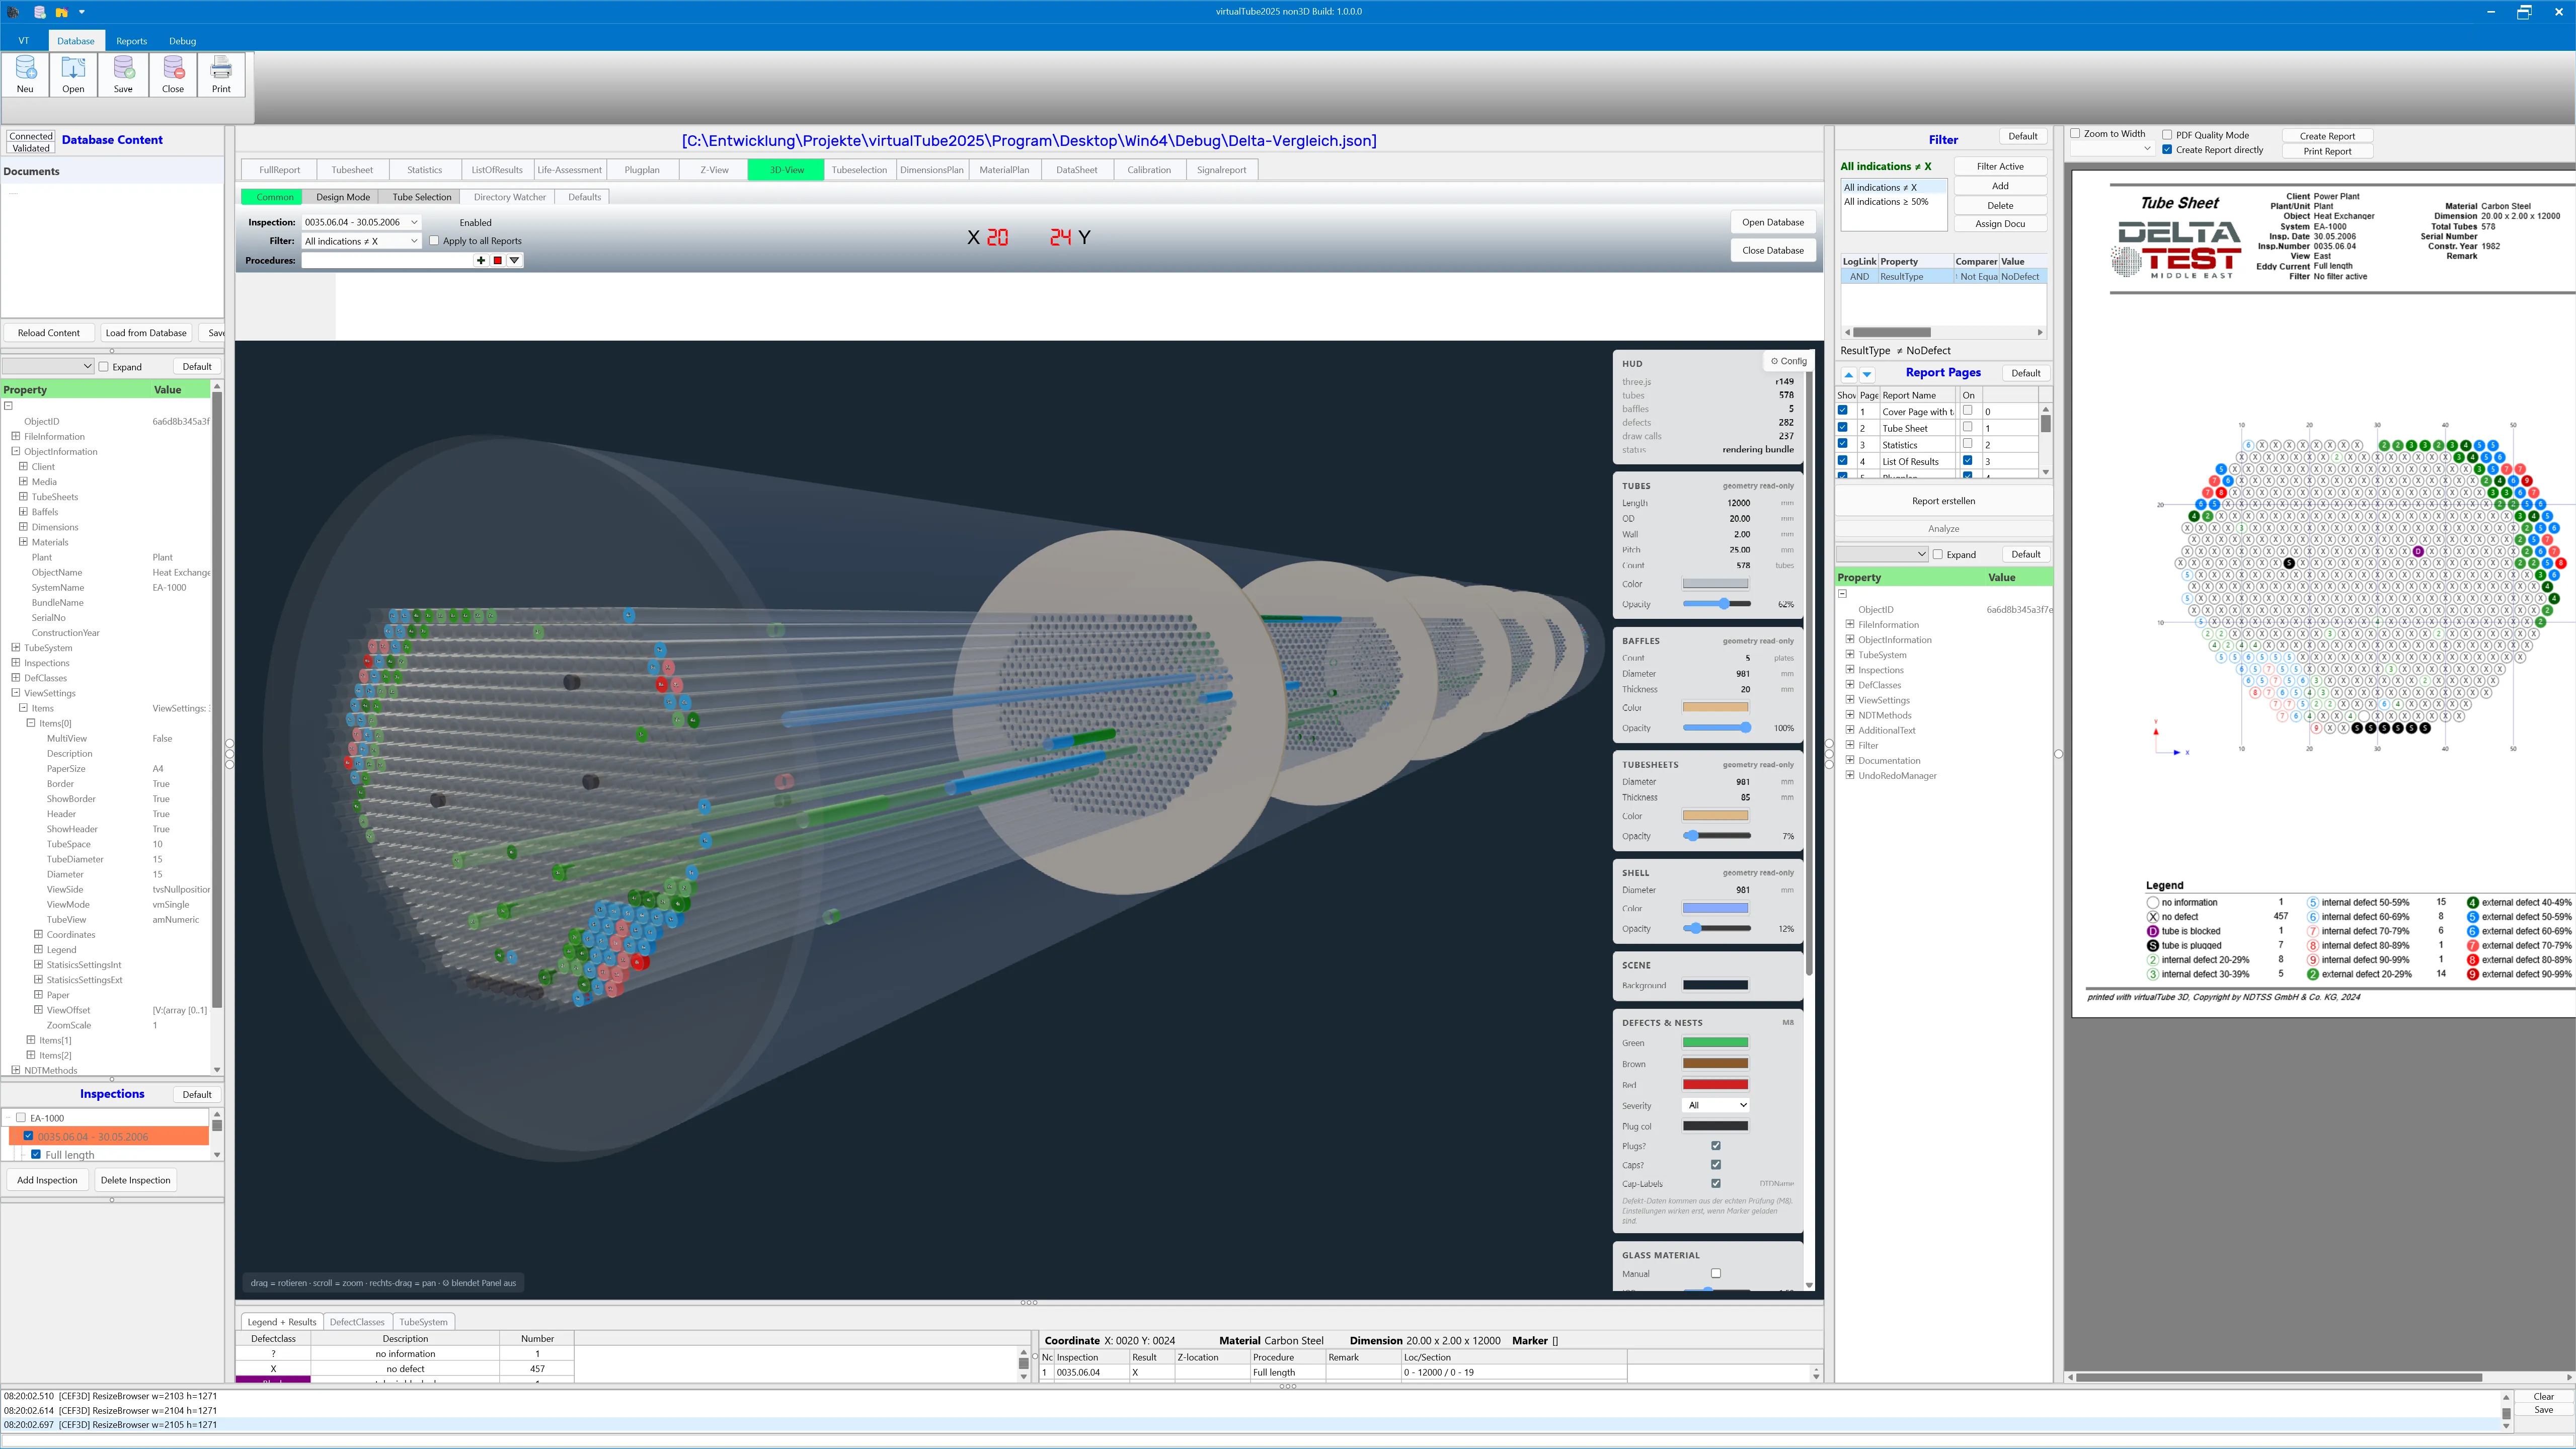Click the Baffles Color swatch

point(1715,707)
